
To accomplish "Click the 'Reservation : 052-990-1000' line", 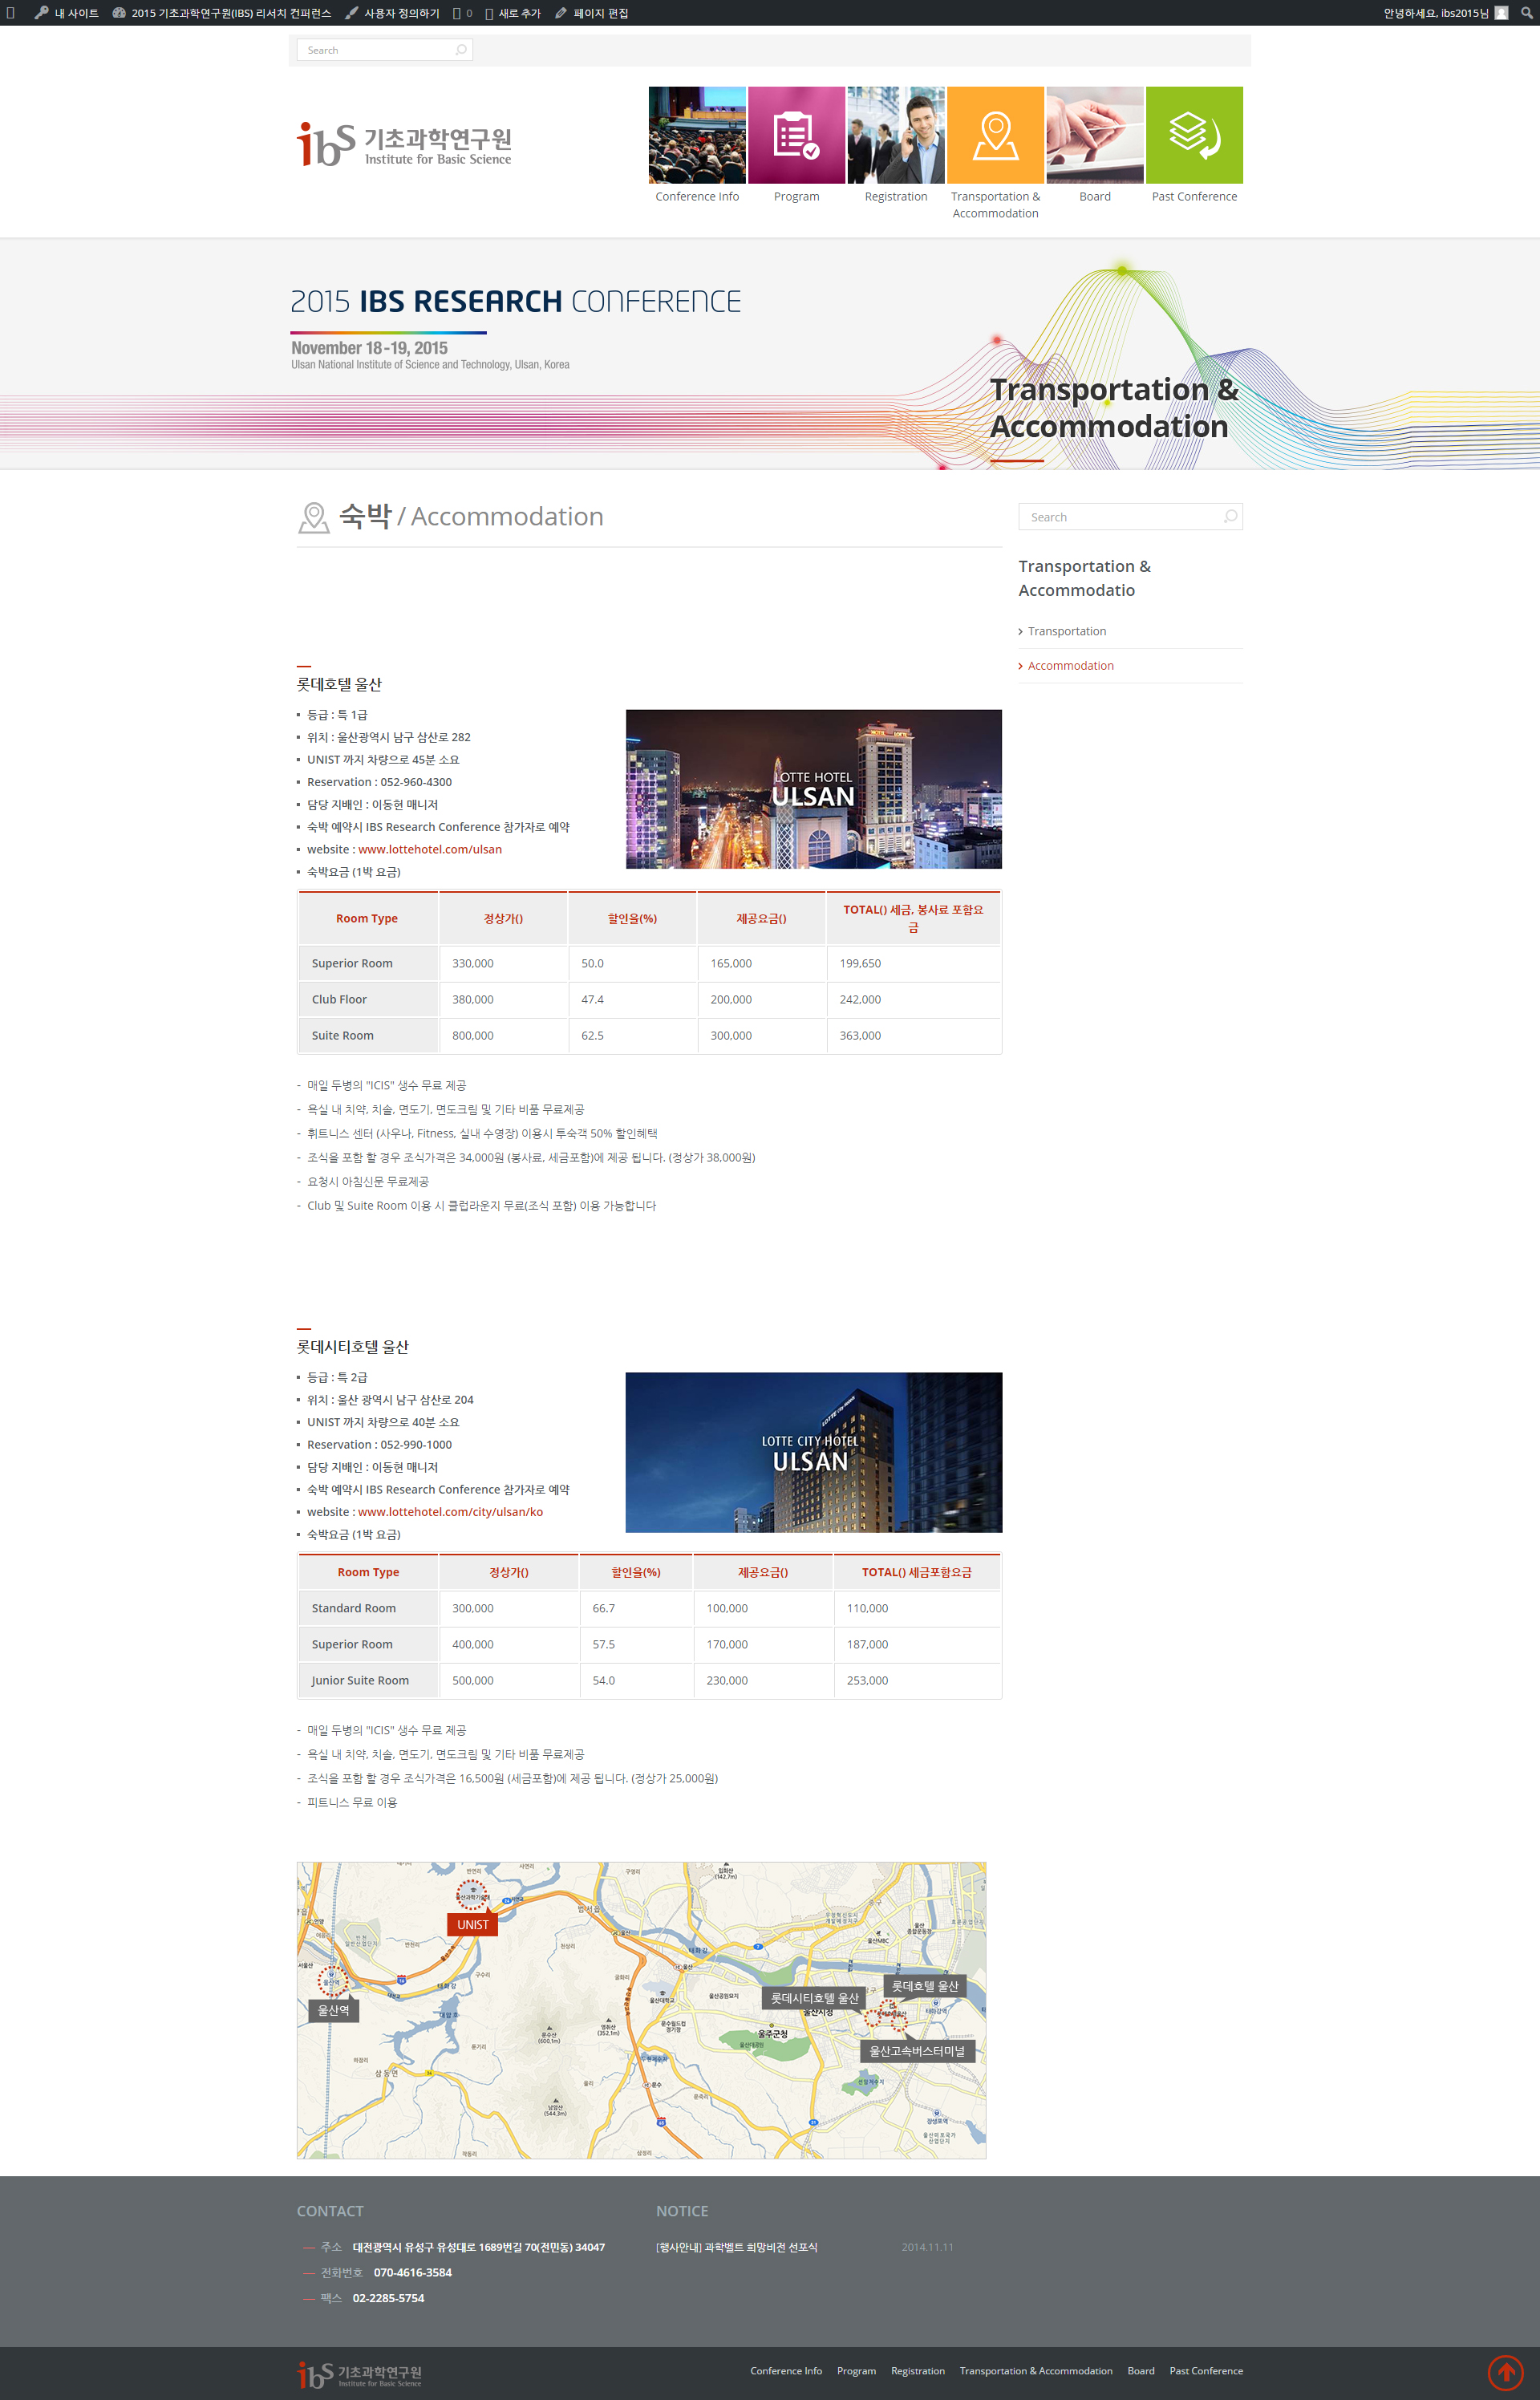I will (379, 1445).
